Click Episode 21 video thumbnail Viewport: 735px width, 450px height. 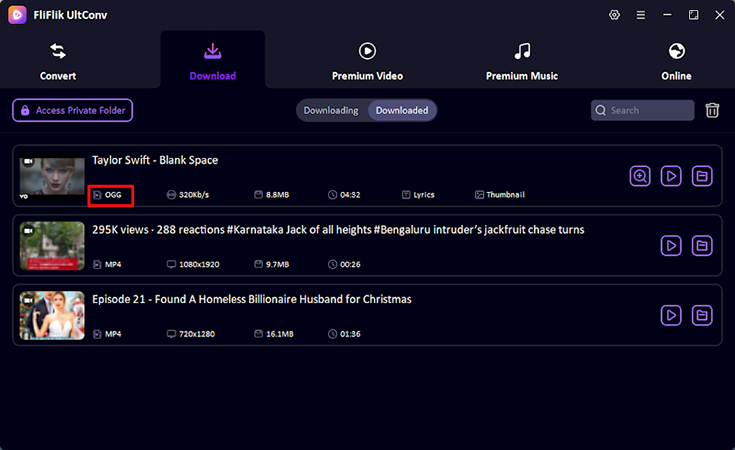[x=52, y=315]
